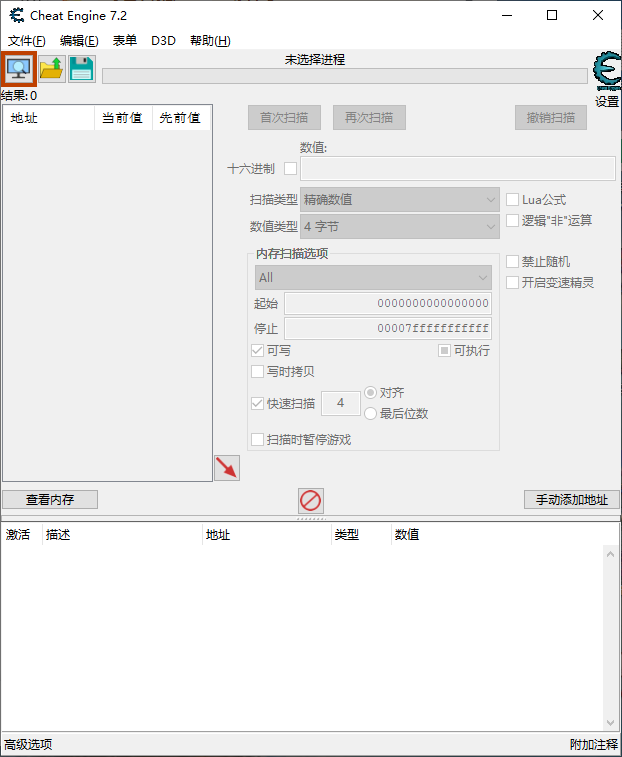Open the Cheat Engine logo settings icon

(x=607, y=71)
